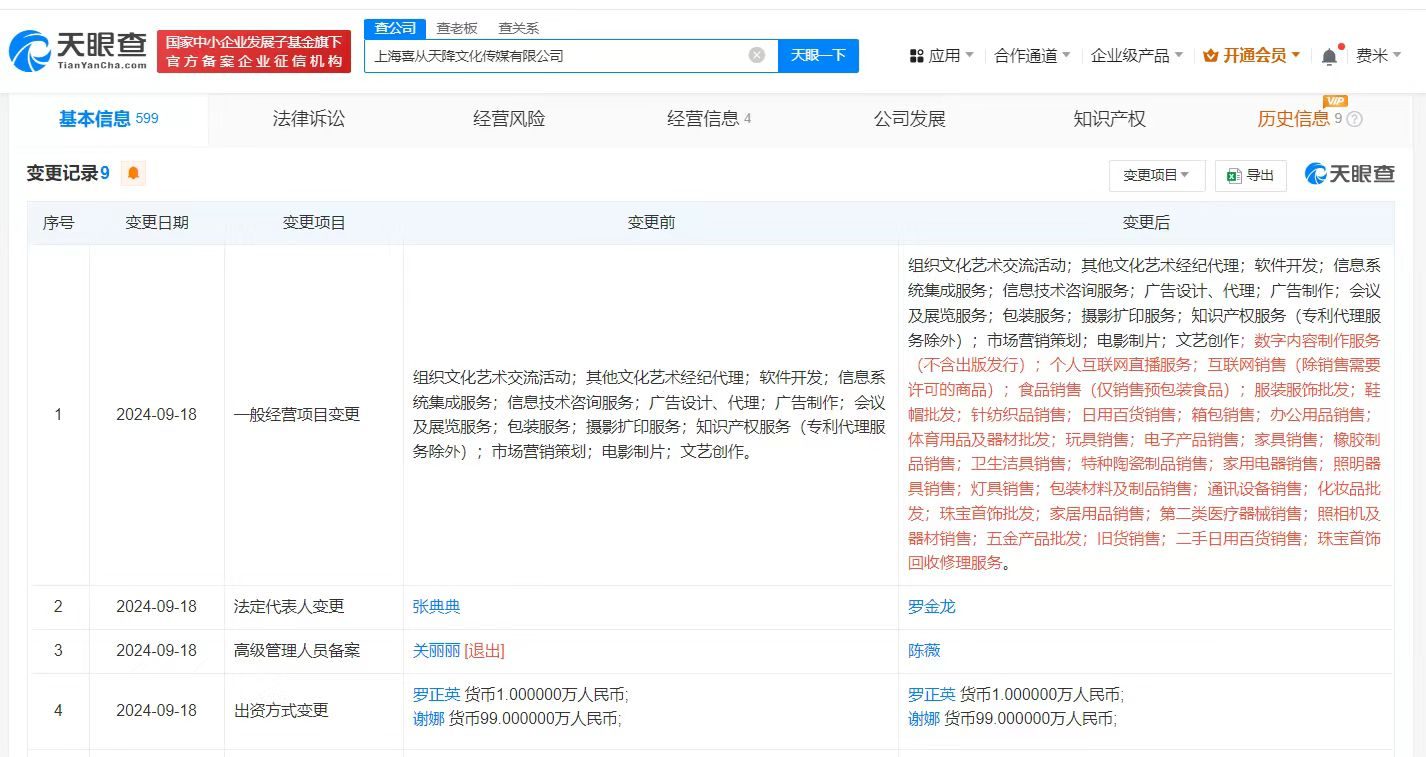Click the grid icon next to 应用
The height and width of the screenshot is (757, 1426).
point(917,55)
